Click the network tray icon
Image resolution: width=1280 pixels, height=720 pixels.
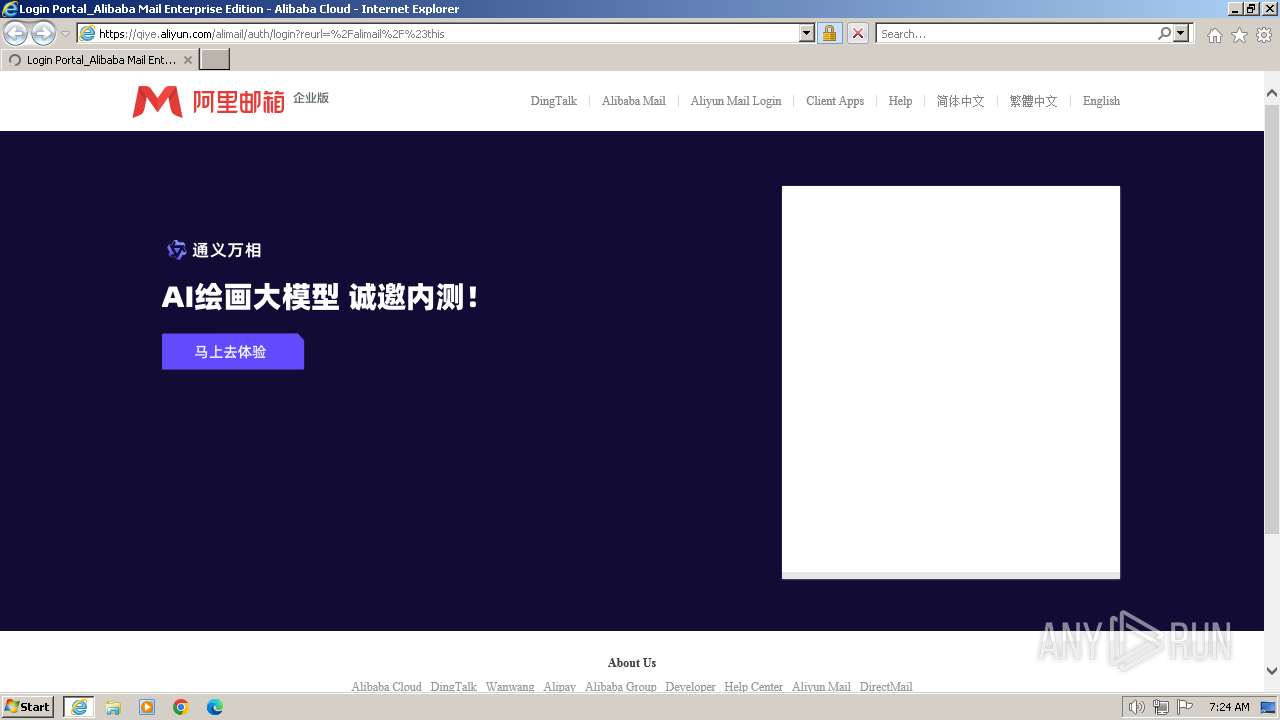click(x=1160, y=707)
